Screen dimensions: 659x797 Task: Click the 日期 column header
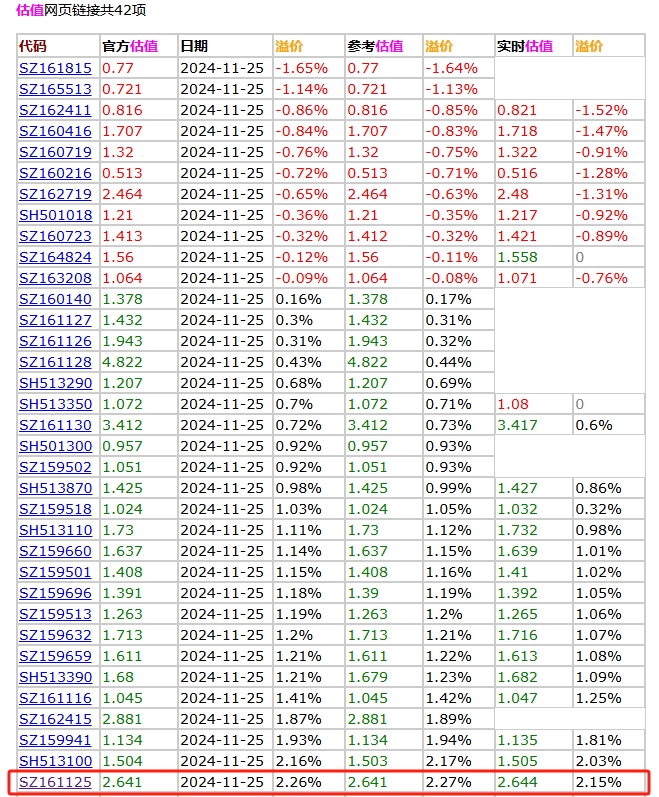pyautogui.click(x=194, y=46)
